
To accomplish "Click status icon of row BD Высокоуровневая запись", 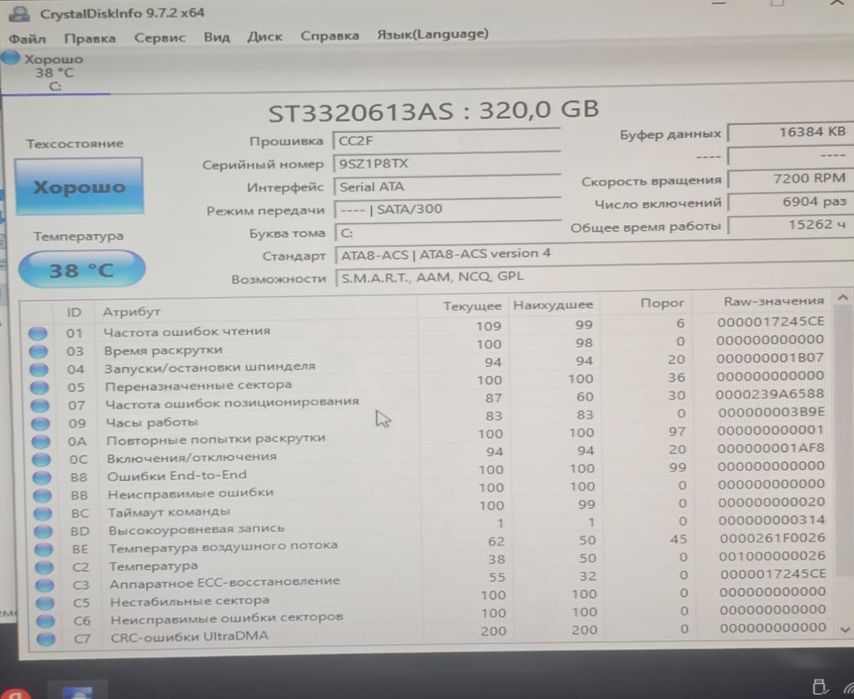I will coord(44,531).
